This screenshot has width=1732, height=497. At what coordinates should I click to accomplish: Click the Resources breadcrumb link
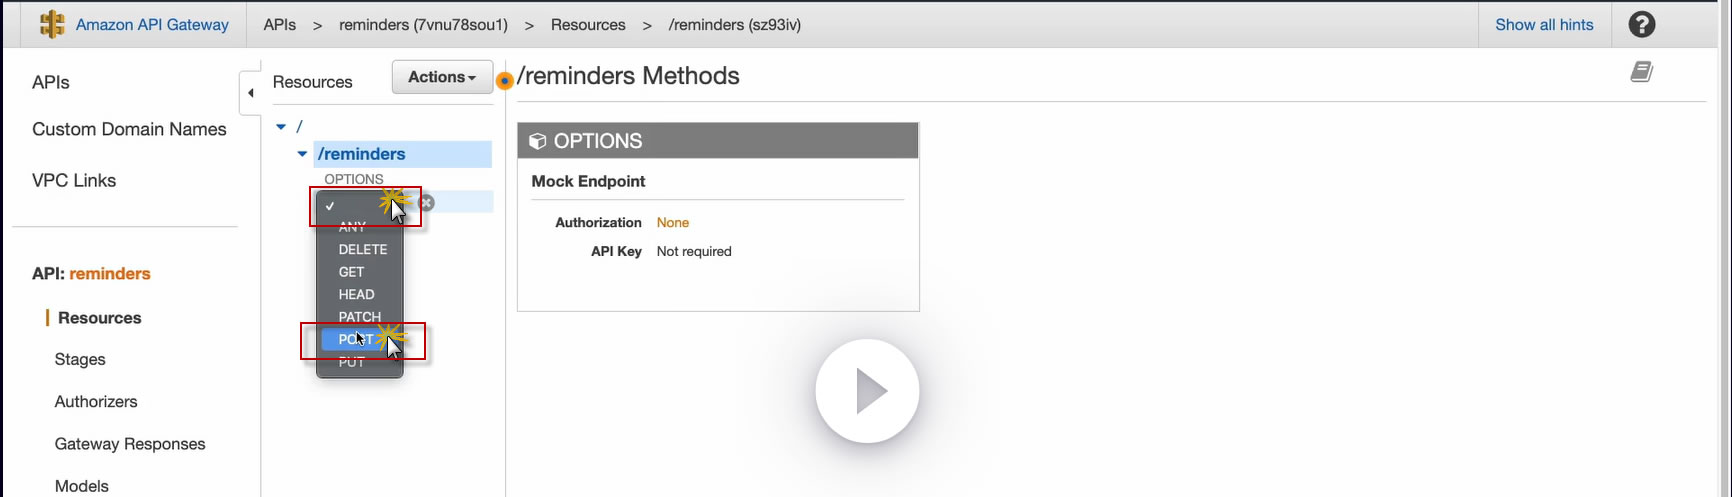[588, 24]
